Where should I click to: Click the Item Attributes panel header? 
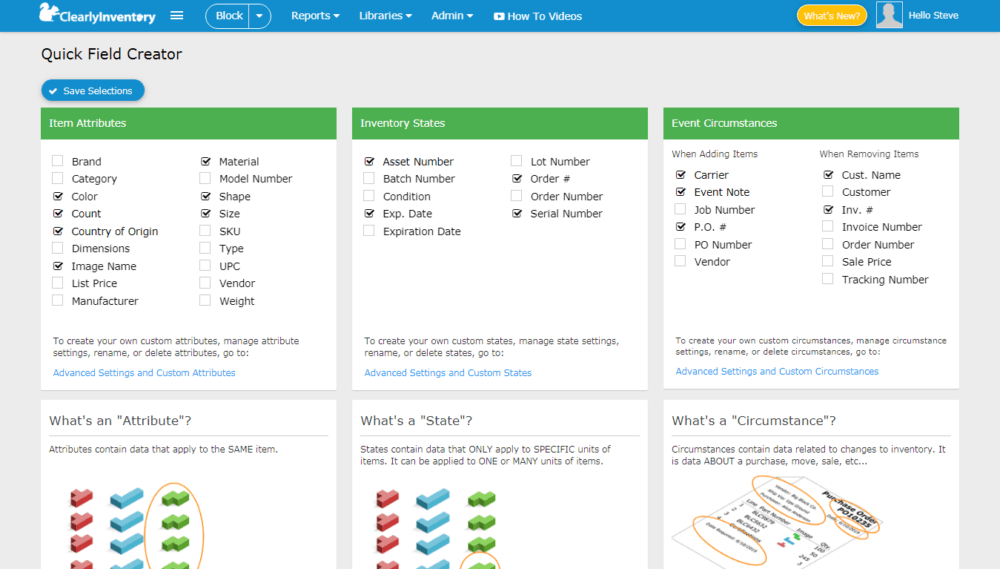pyautogui.click(x=189, y=123)
